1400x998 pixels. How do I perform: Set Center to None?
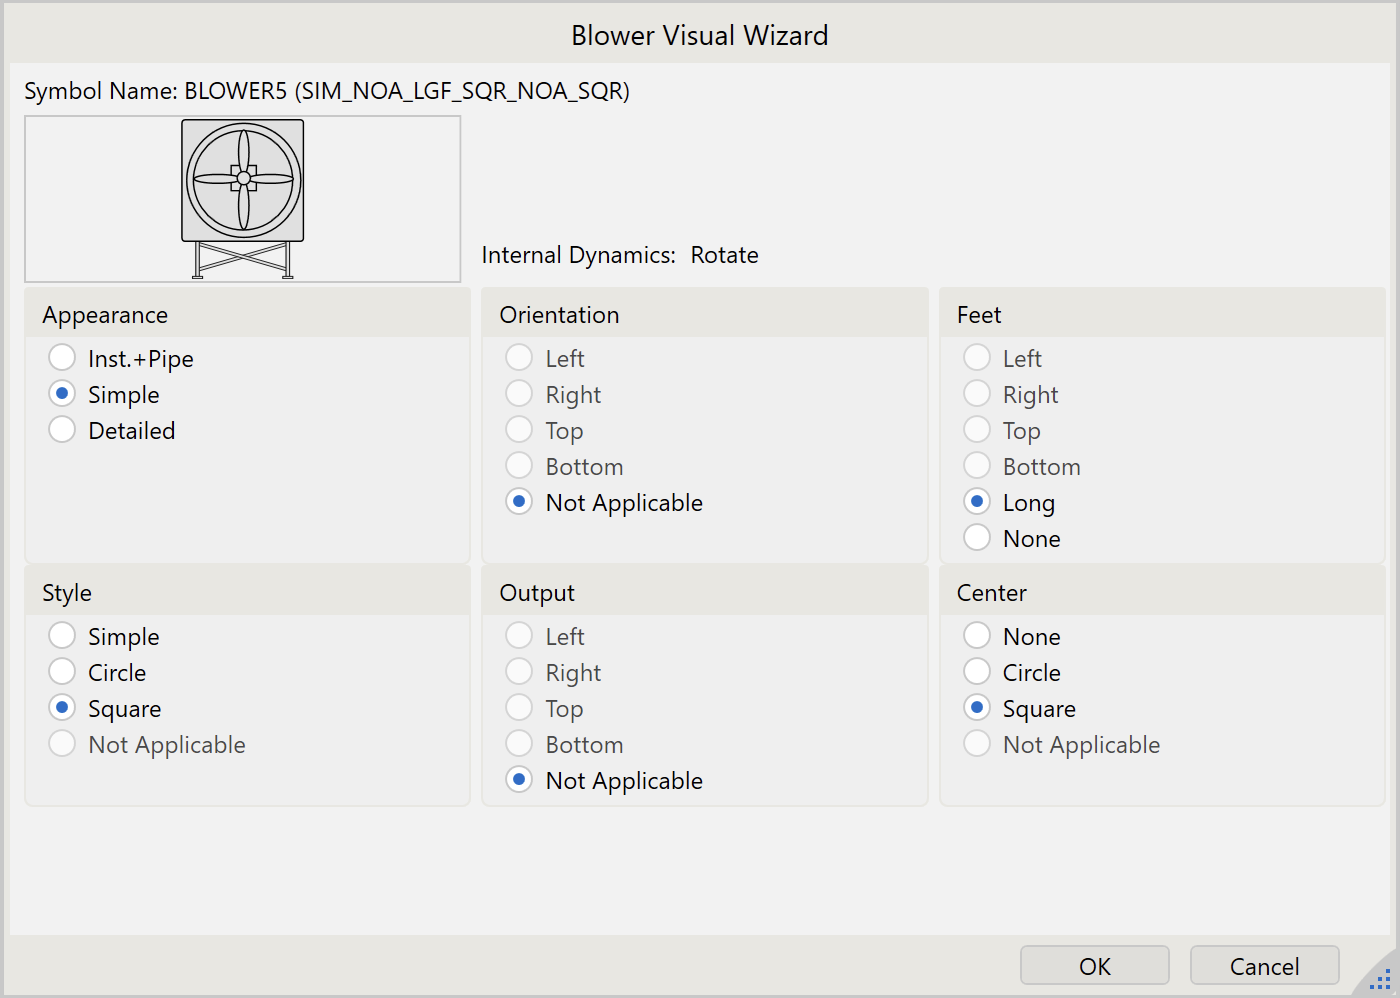click(x=977, y=636)
